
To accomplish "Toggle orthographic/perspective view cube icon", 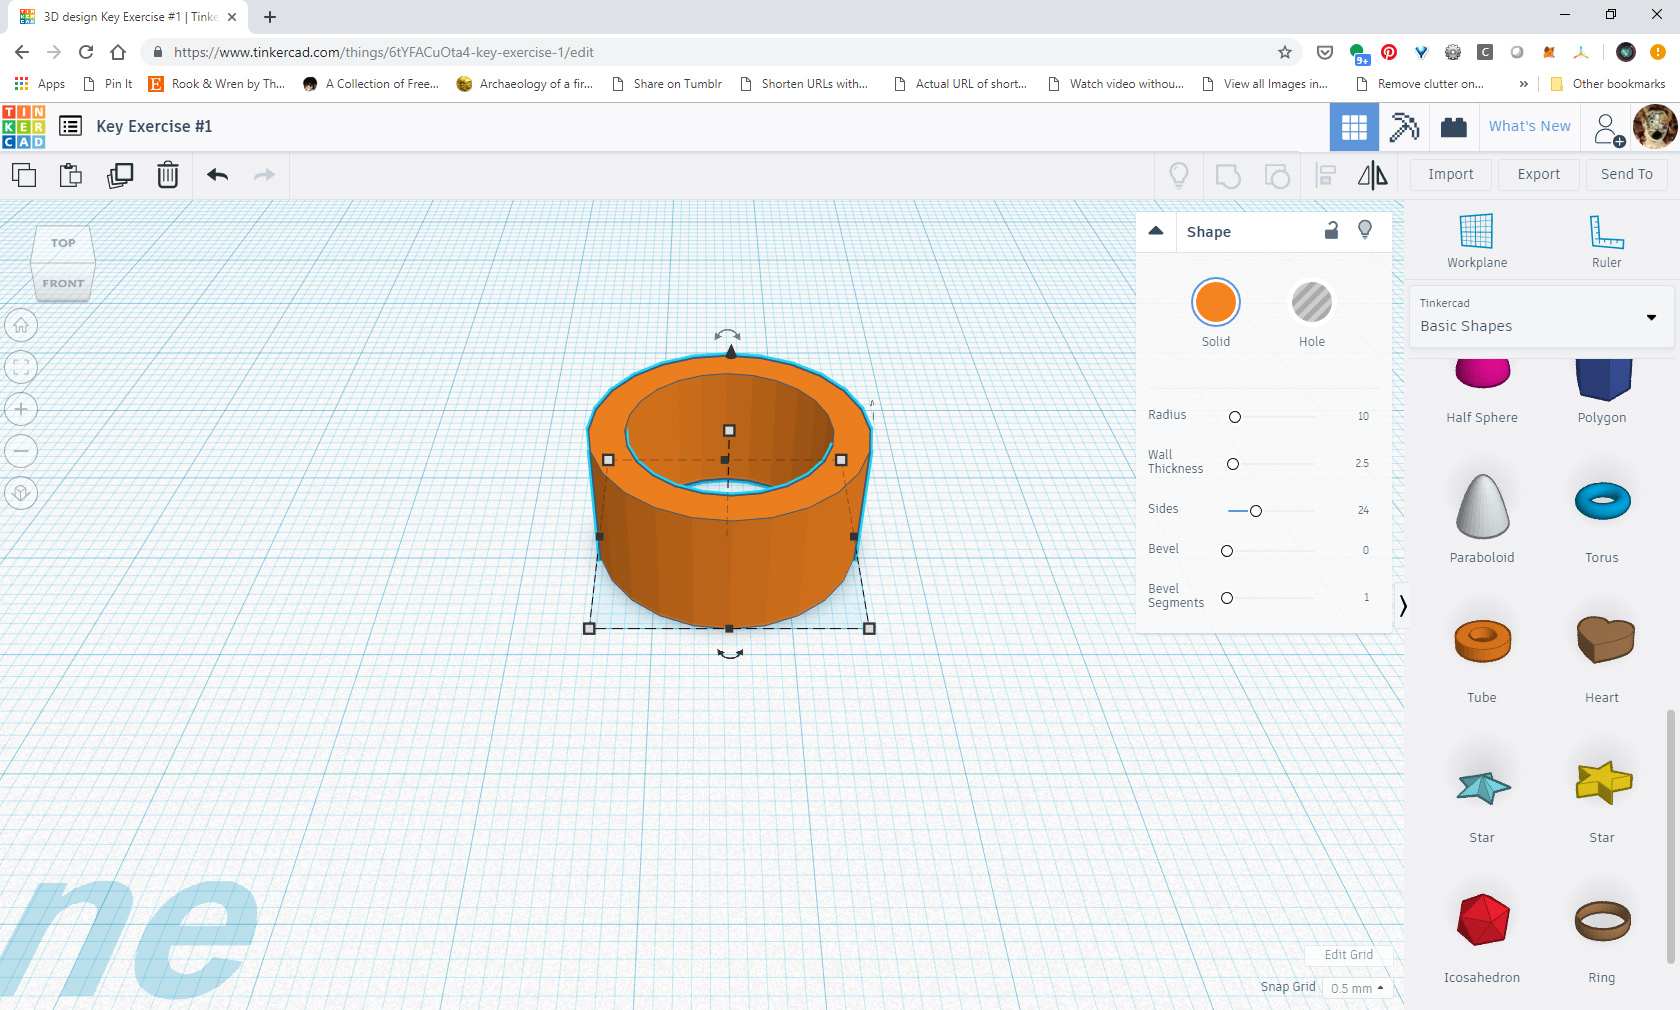I will point(21,494).
